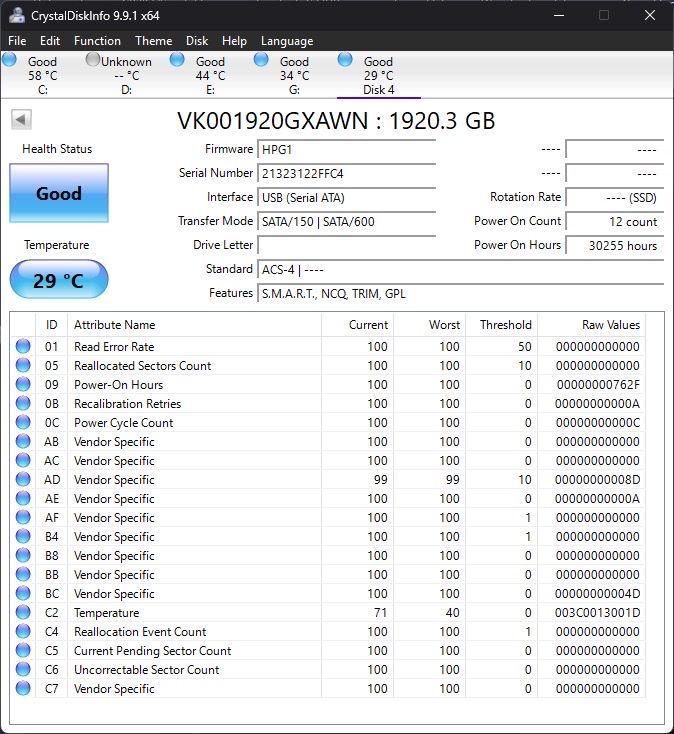Click the Transfer Mode field
674x734 pixels.
tap(346, 221)
